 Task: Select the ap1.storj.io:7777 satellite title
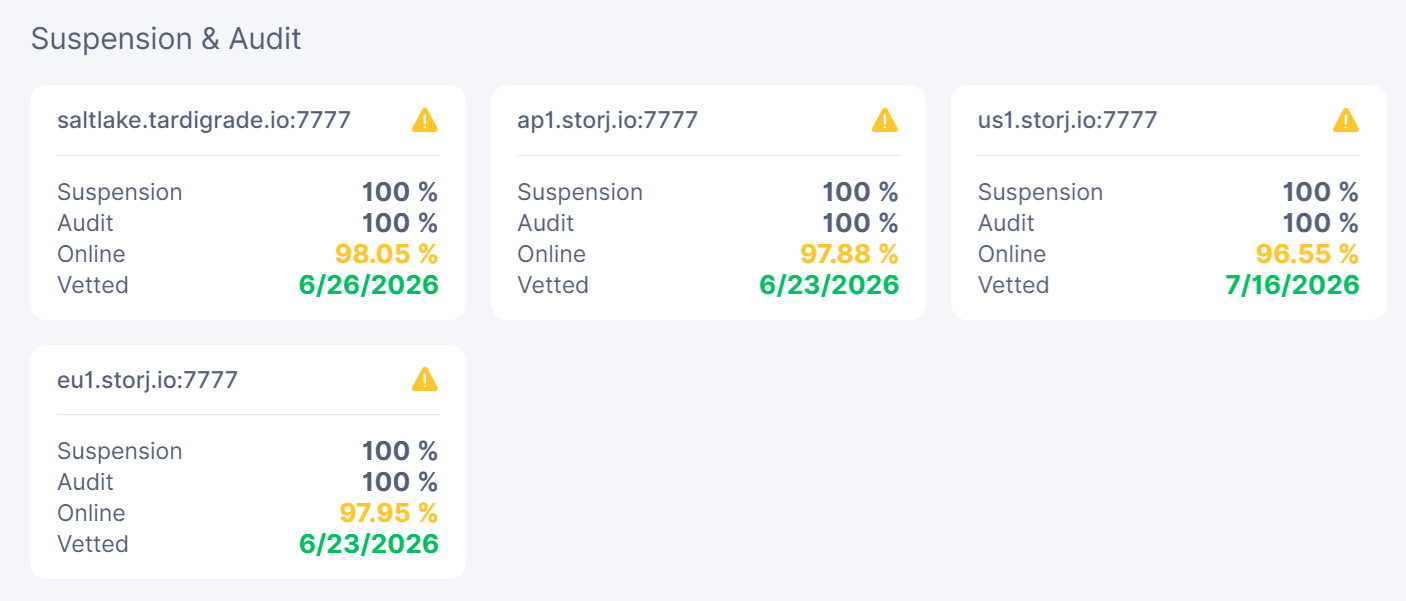(x=608, y=120)
